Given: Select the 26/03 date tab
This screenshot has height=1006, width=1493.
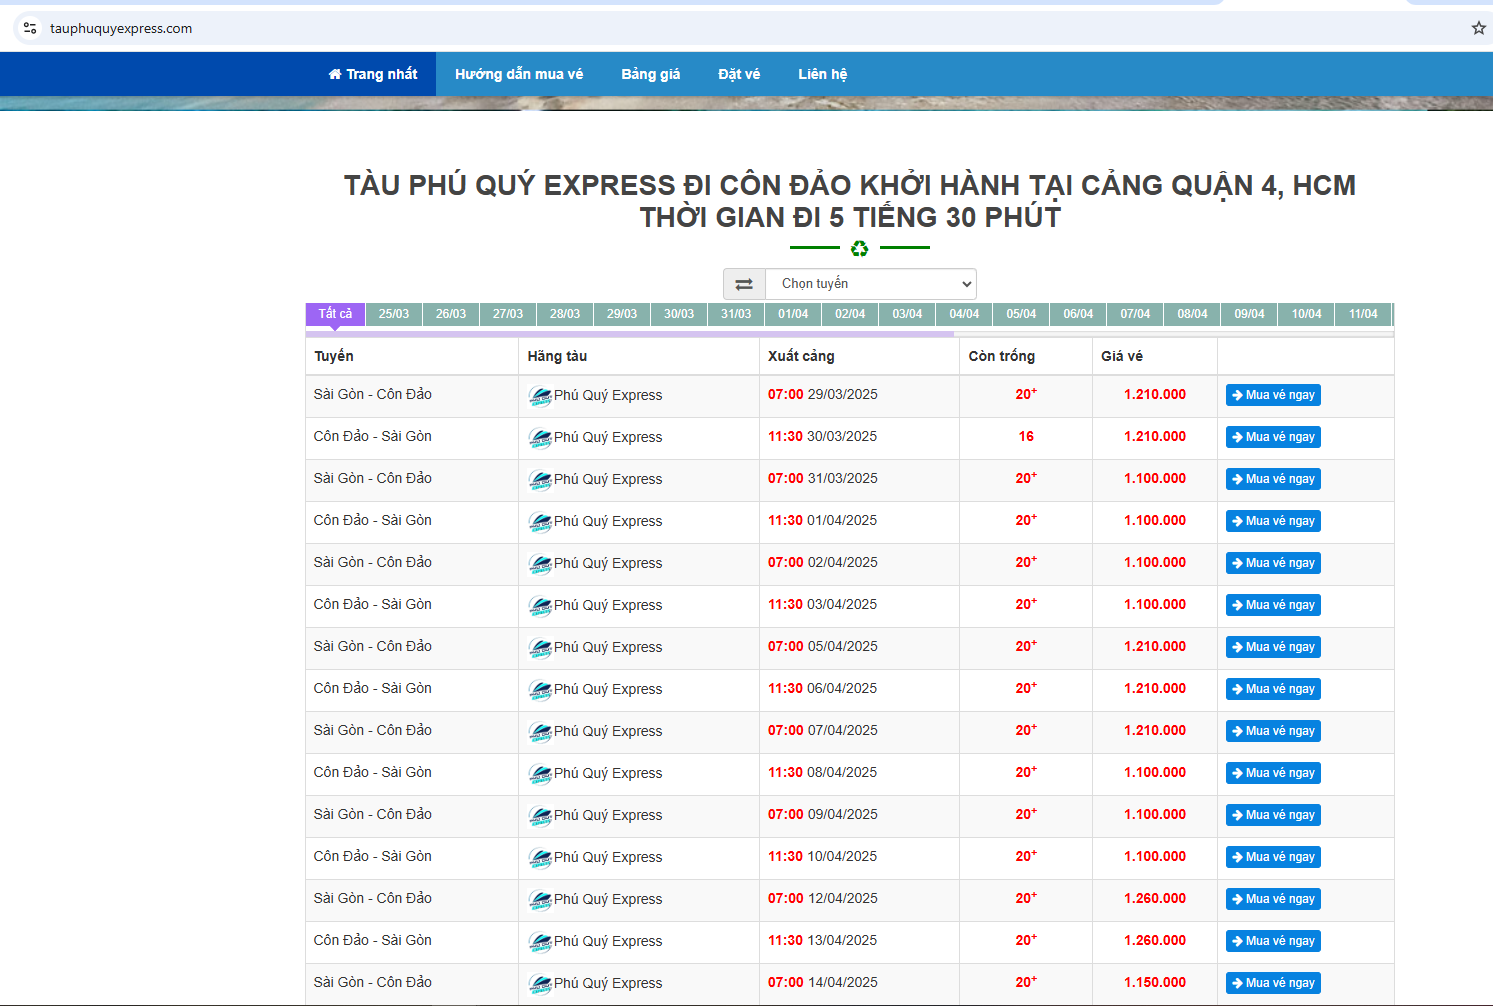Looking at the screenshot, I should click(451, 314).
